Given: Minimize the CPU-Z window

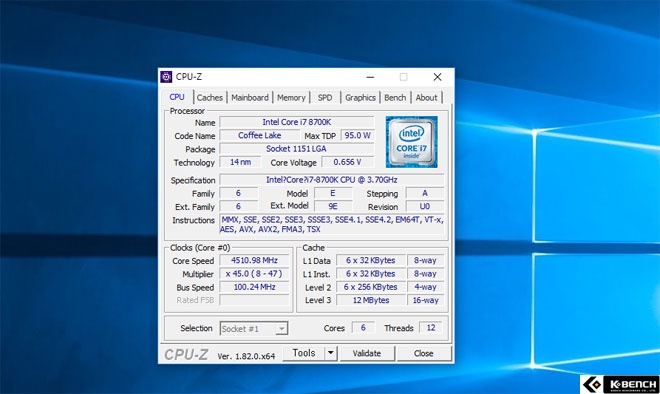Looking at the screenshot, I should (x=370, y=77).
